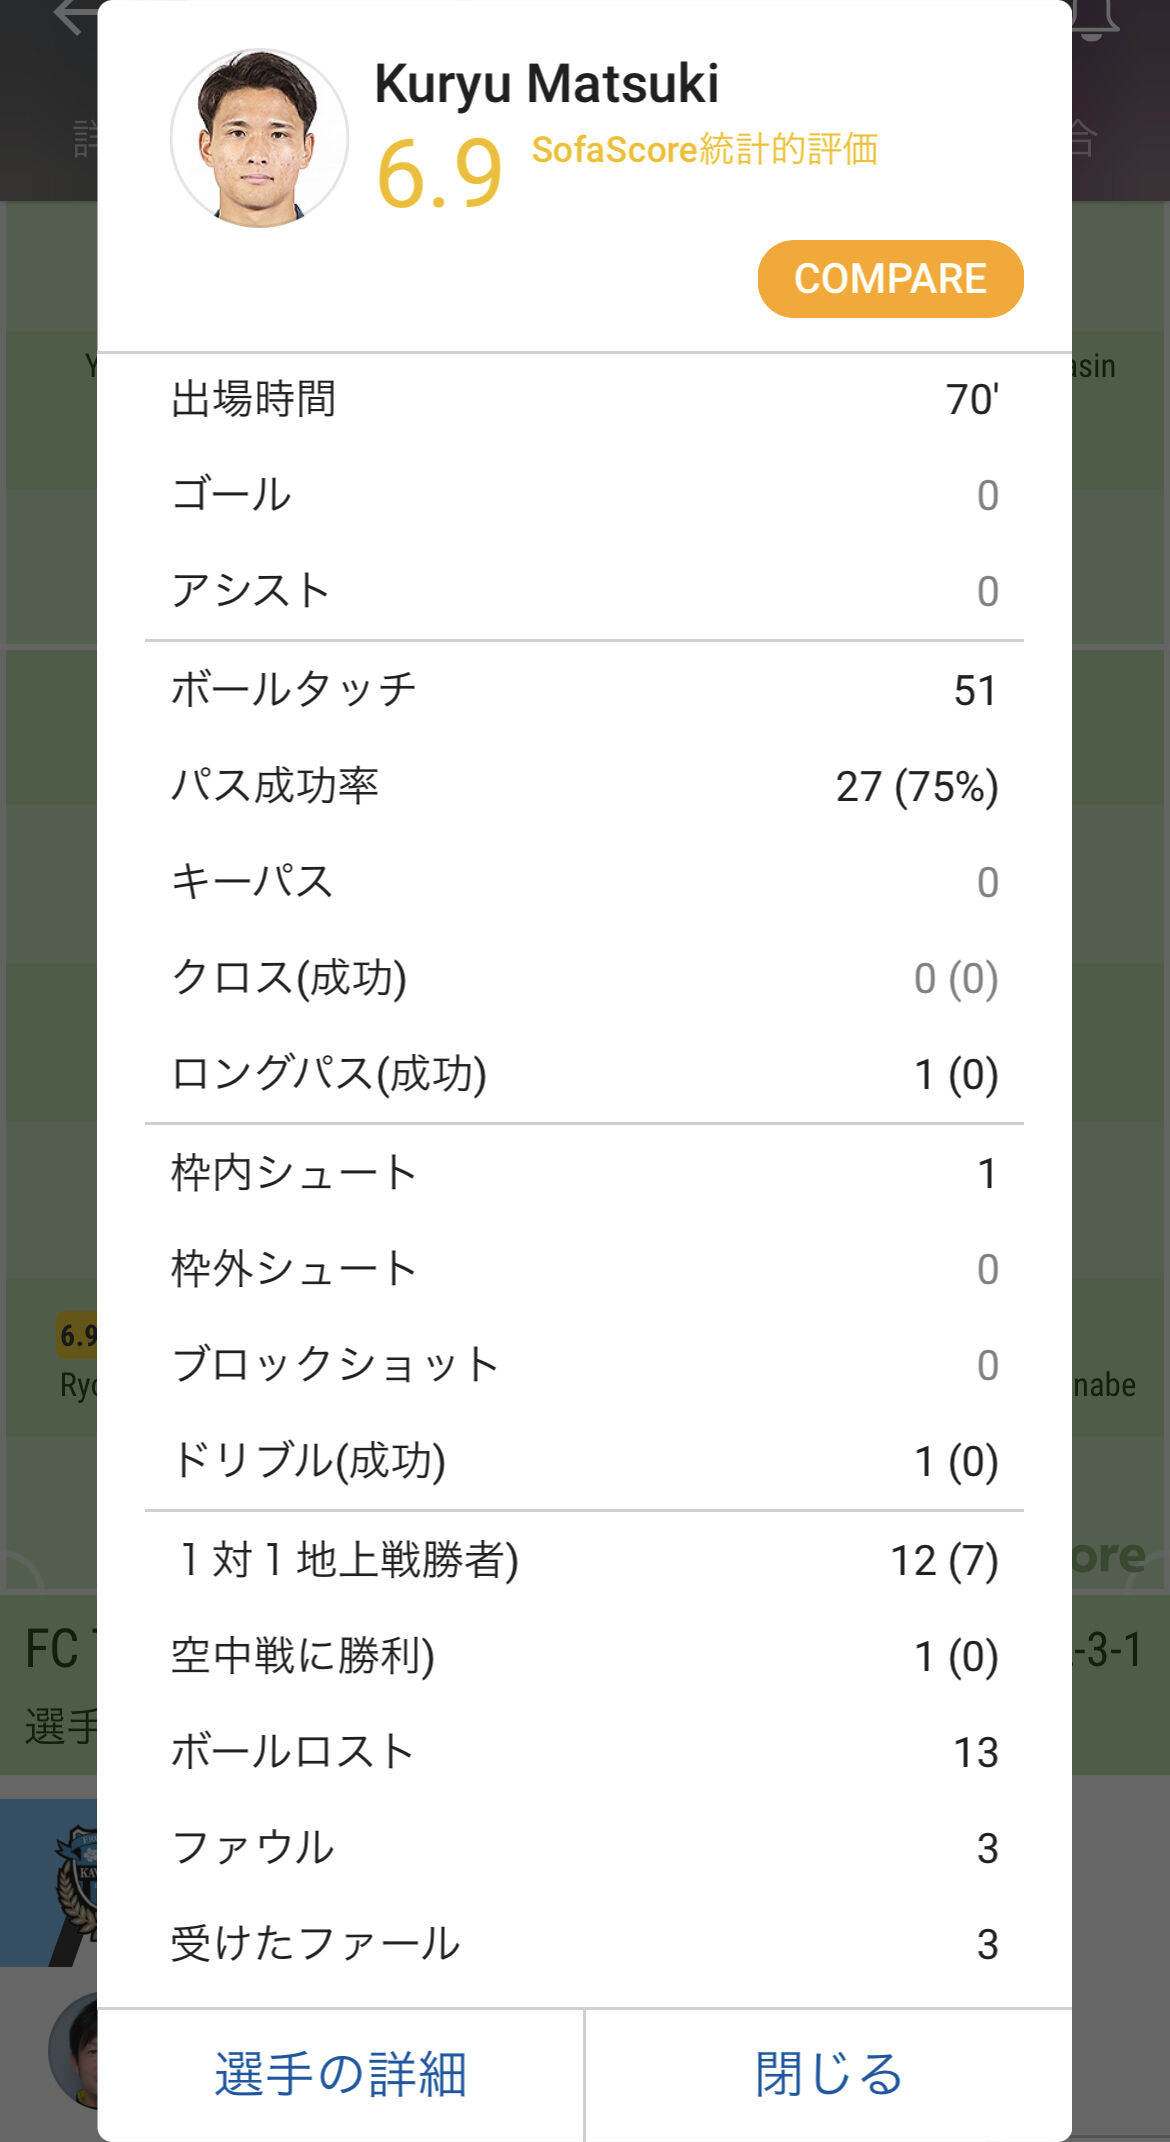This screenshot has width=1170, height=2142.
Task: Tap the notification bell icon
Action: point(1094,20)
